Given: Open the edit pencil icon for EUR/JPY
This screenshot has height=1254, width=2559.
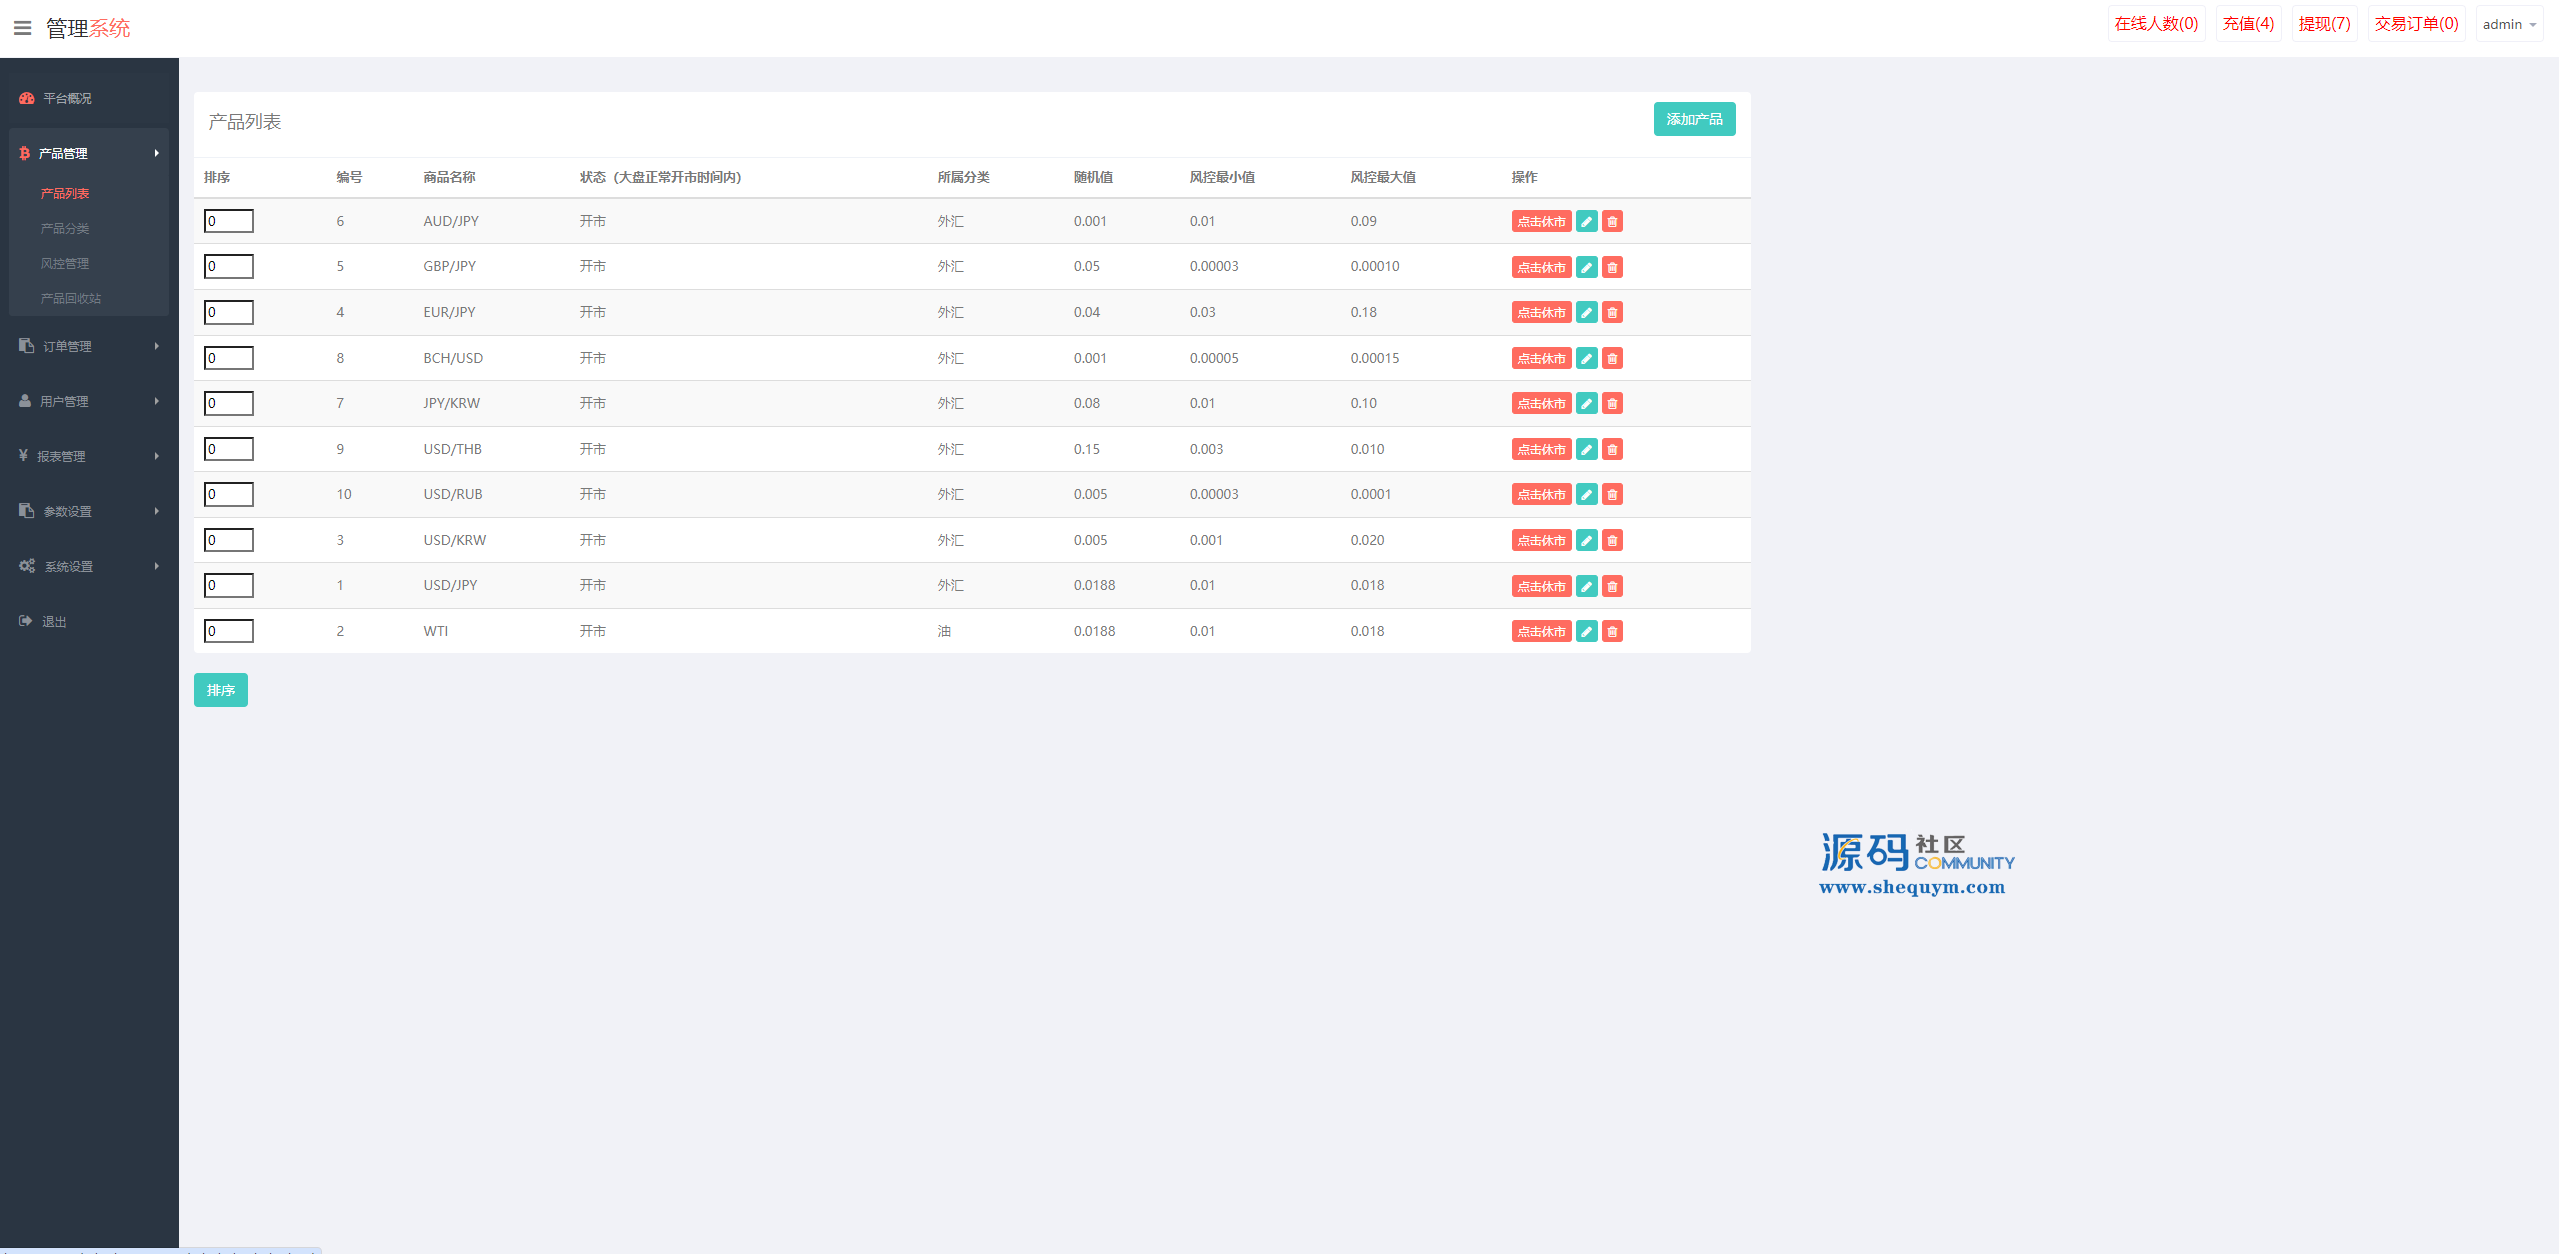Looking at the screenshot, I should [1586, 312].
